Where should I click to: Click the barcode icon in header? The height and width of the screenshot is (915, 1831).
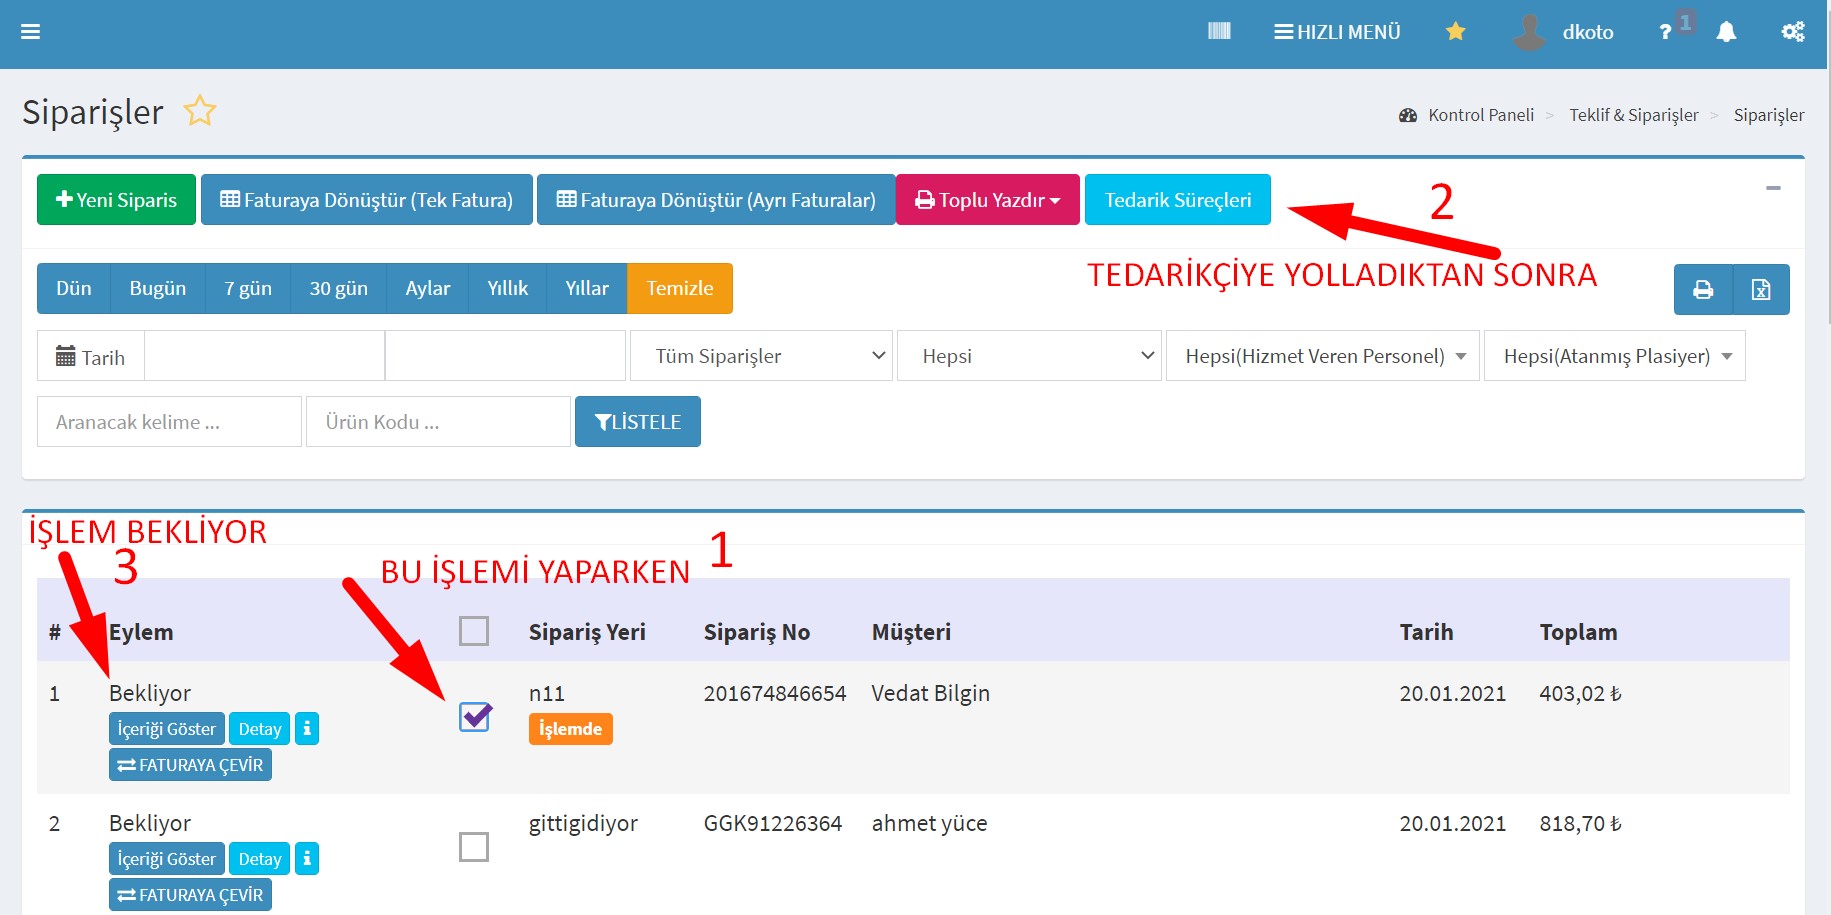coord(1218,32)
